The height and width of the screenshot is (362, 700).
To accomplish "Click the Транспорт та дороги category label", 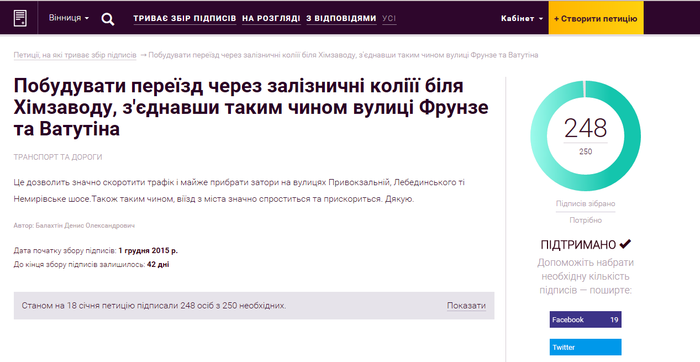I will click(x=58, y=157).
